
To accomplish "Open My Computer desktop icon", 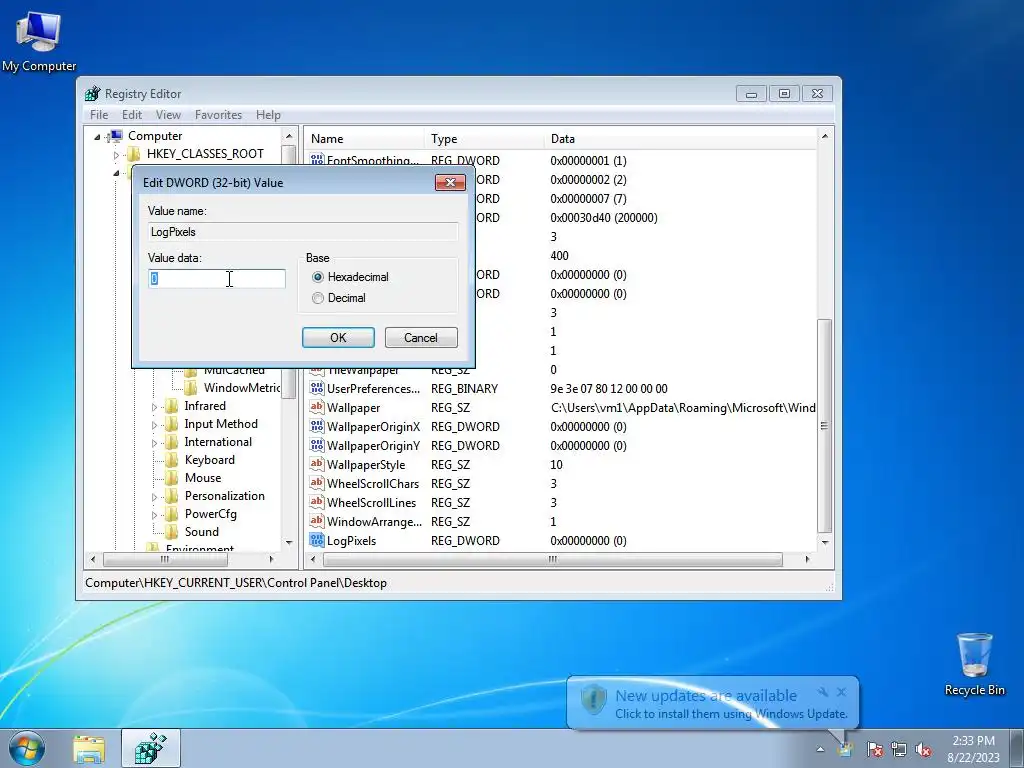I will (x=39, y=42).
